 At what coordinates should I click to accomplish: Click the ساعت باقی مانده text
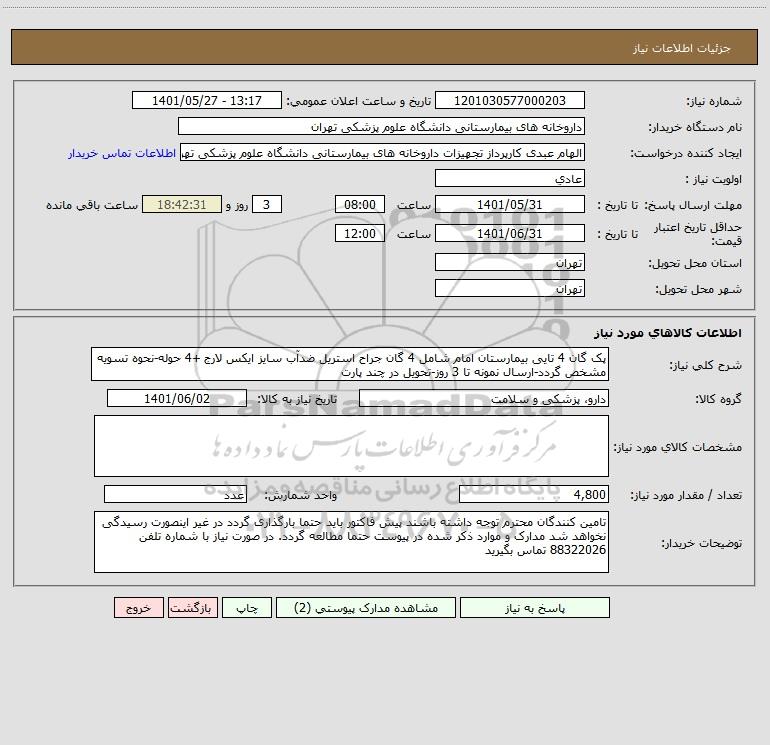coord(92,205)
